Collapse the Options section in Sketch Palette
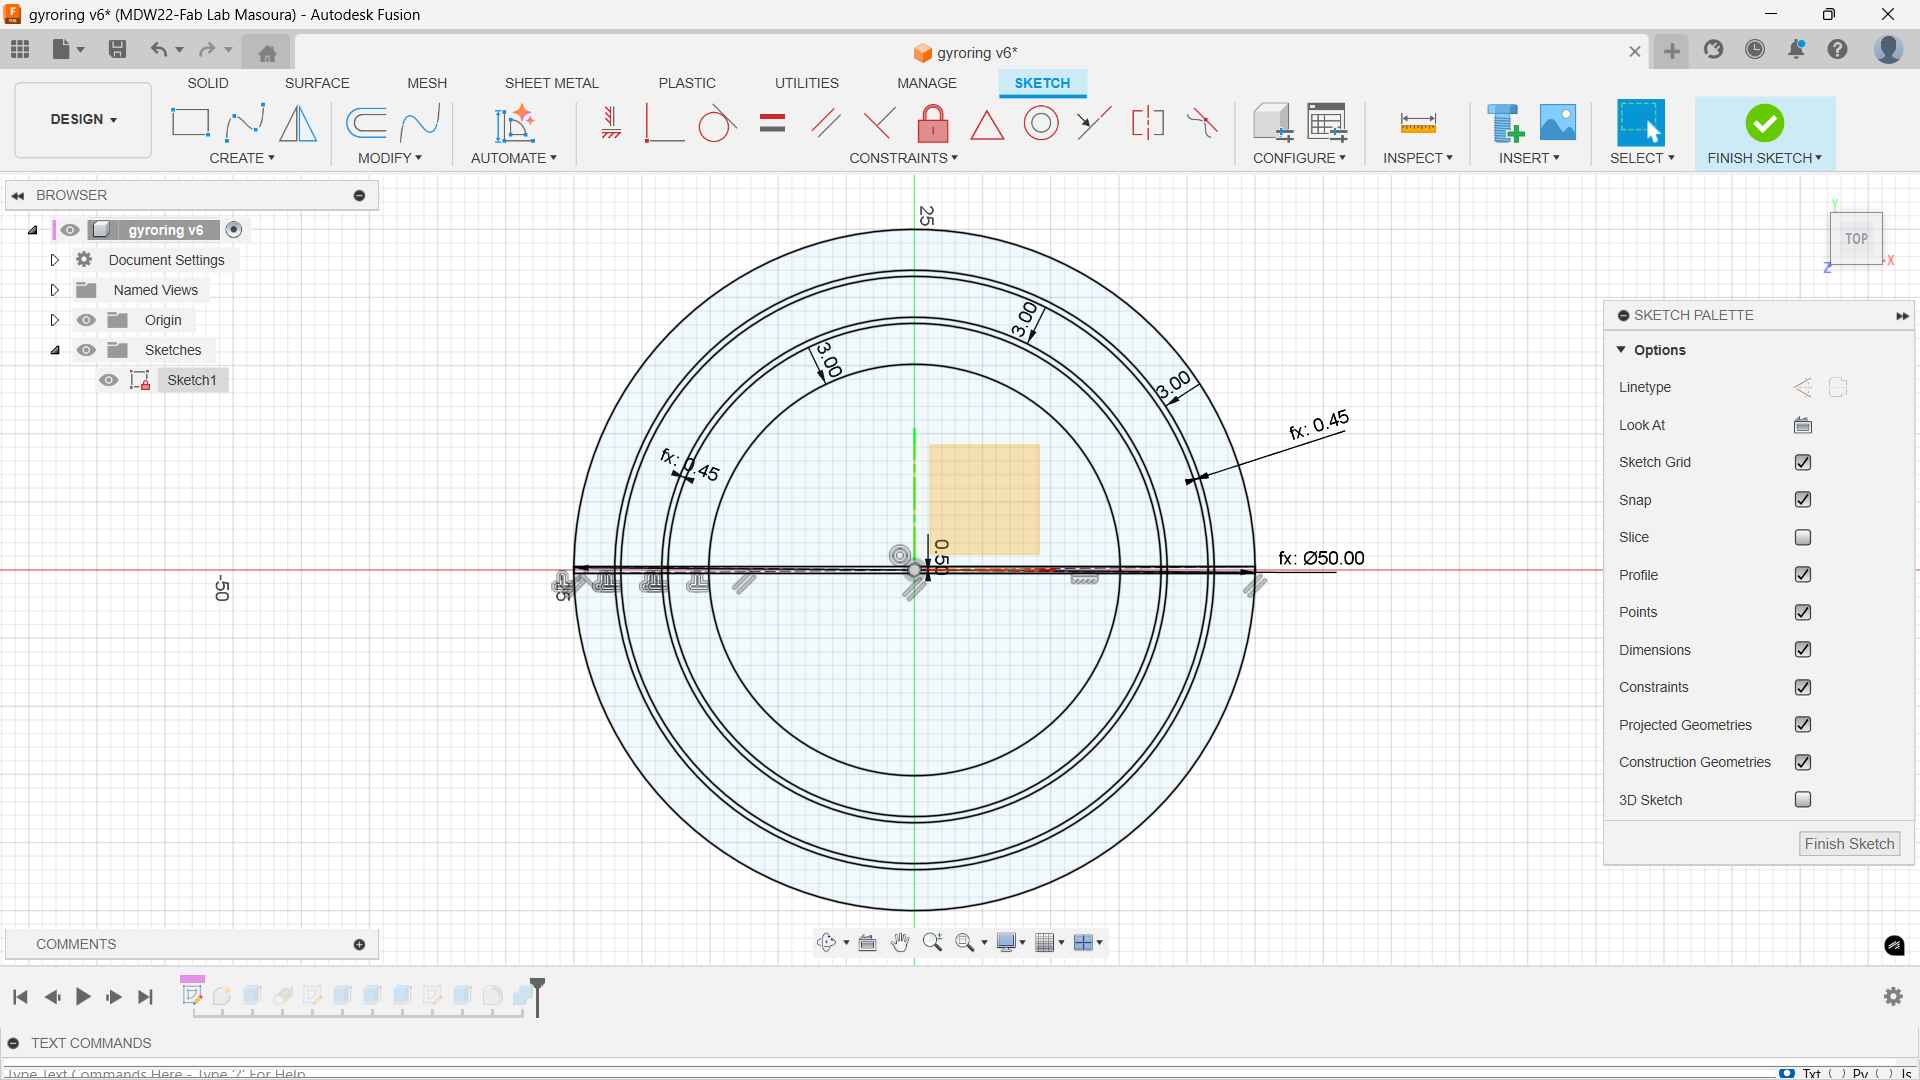This screenshot has height=1080, width=1920. [1621, 350]
